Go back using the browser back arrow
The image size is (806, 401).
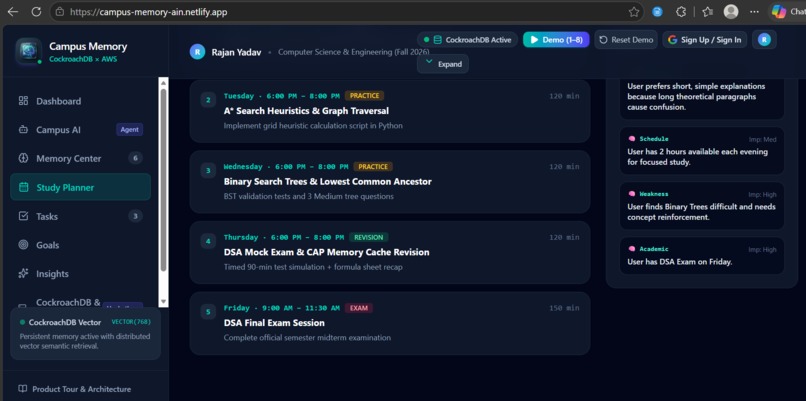(x=12, y=11)
